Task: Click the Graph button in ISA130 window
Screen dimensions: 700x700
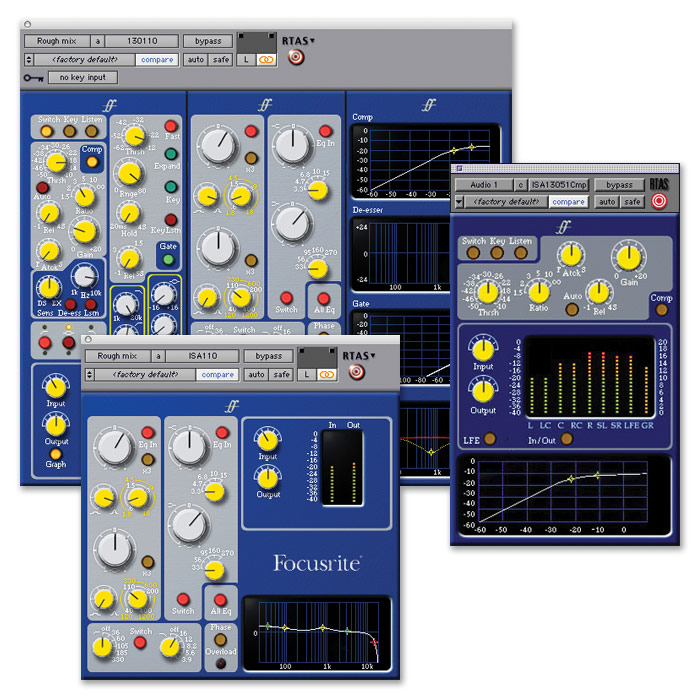Action: click(x=56, y=454)
